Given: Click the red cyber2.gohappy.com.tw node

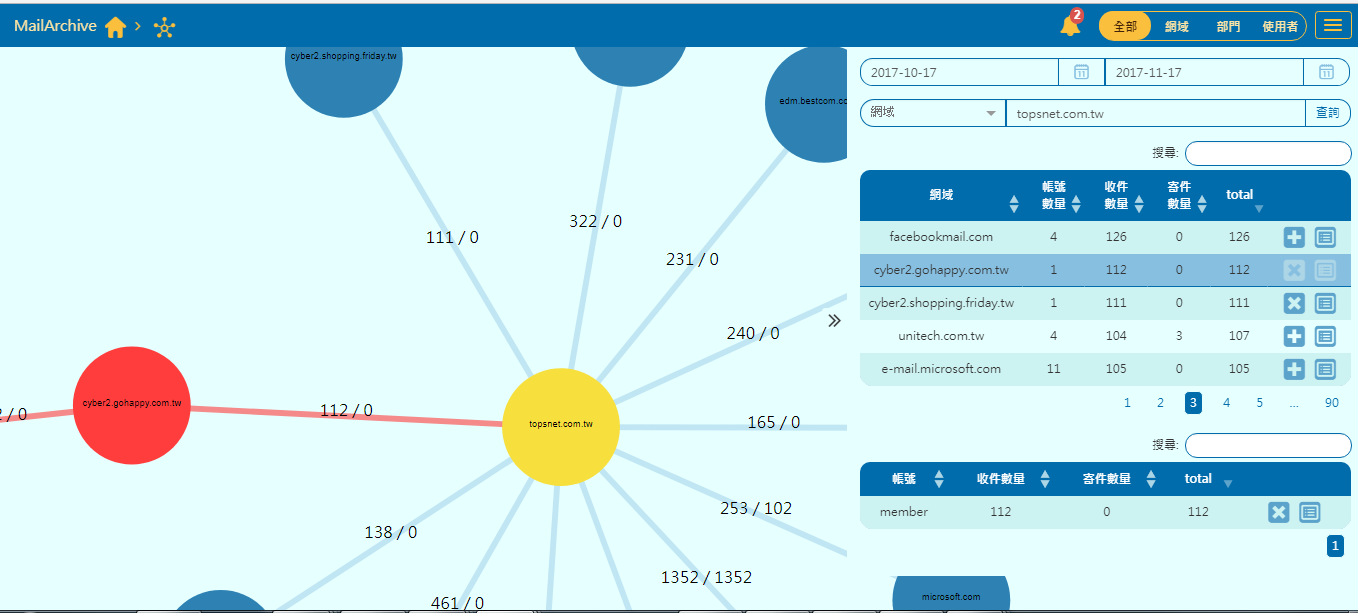Looking at the screenshot, I should (132, 405).
